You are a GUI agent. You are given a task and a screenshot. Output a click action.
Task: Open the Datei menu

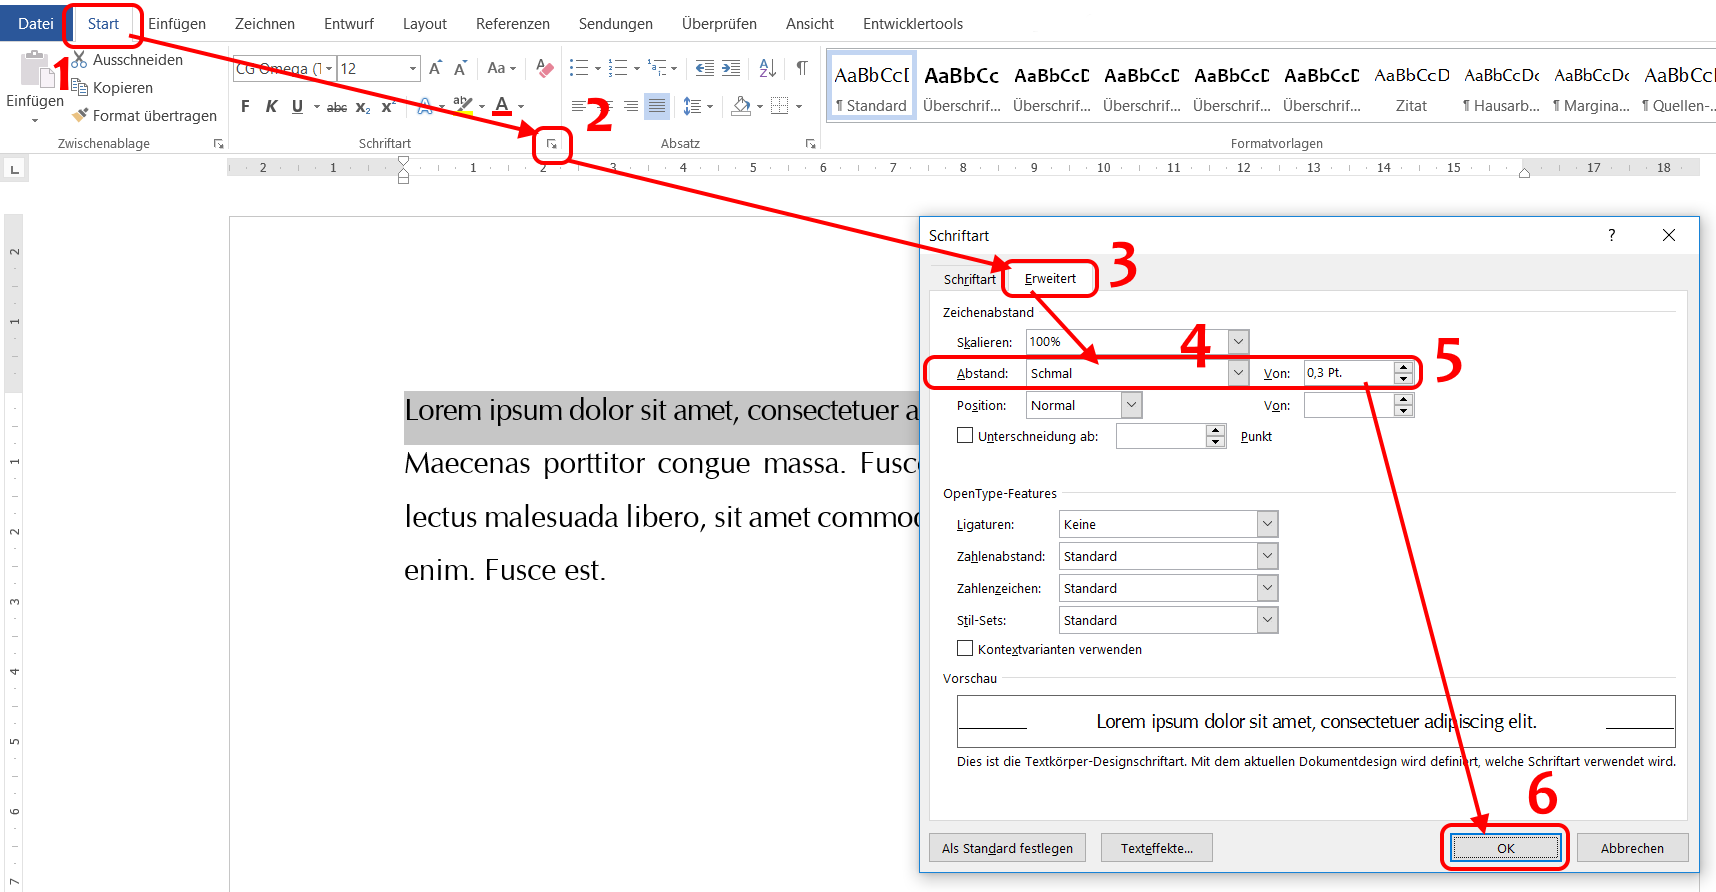click(36, 24)
